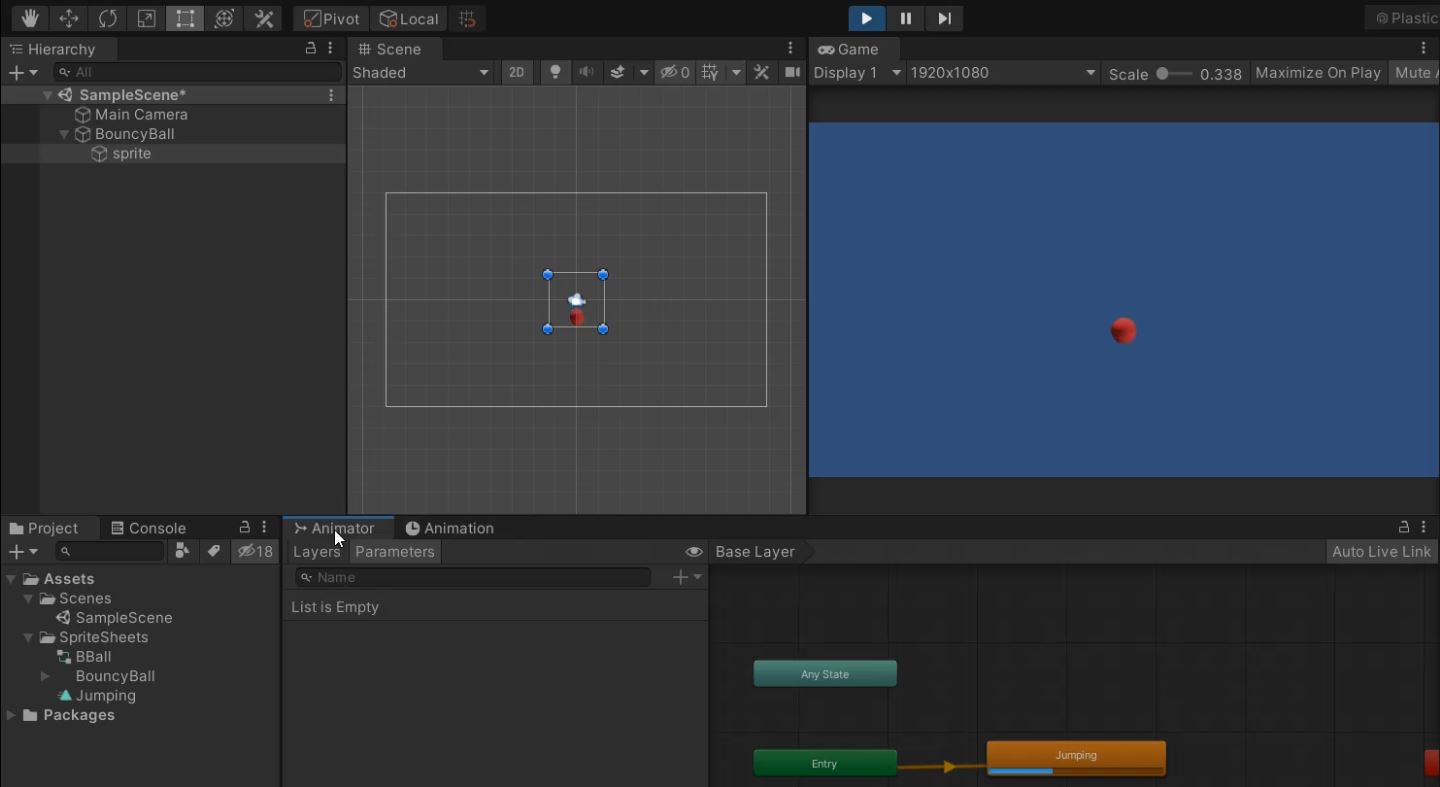Adjust the Game view Scale slider
The width and height of the screenshot is (1440, 787).
coord(1163,73)
